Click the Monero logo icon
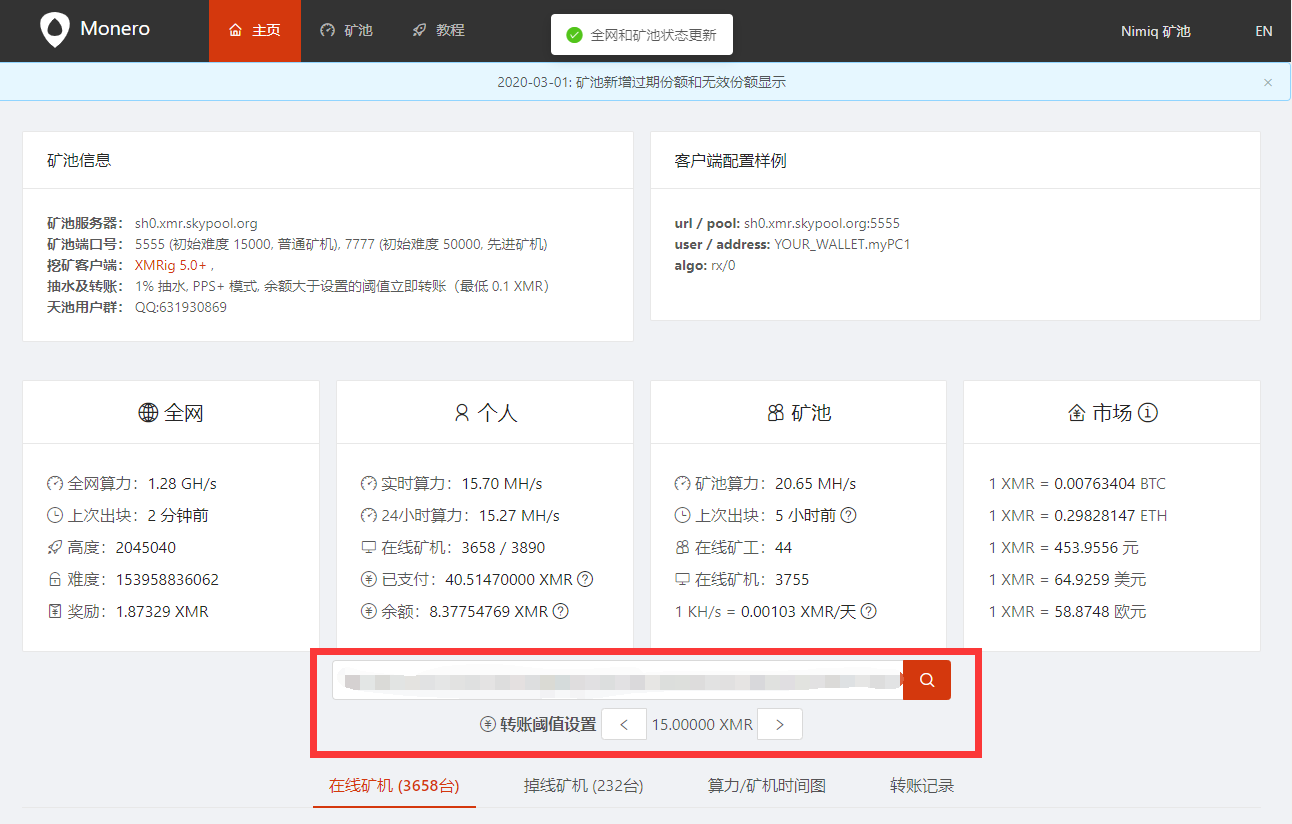1292x824 pixels. coord(55,30)
